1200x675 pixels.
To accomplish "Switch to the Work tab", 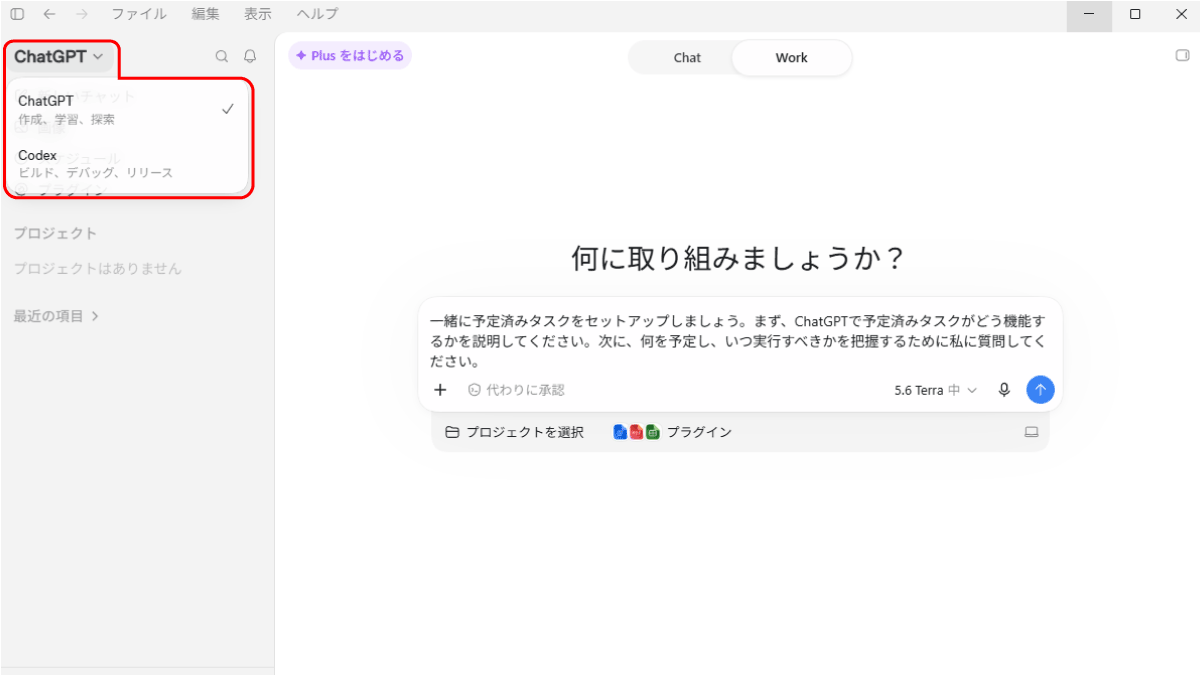I will (x=791, y=58).
